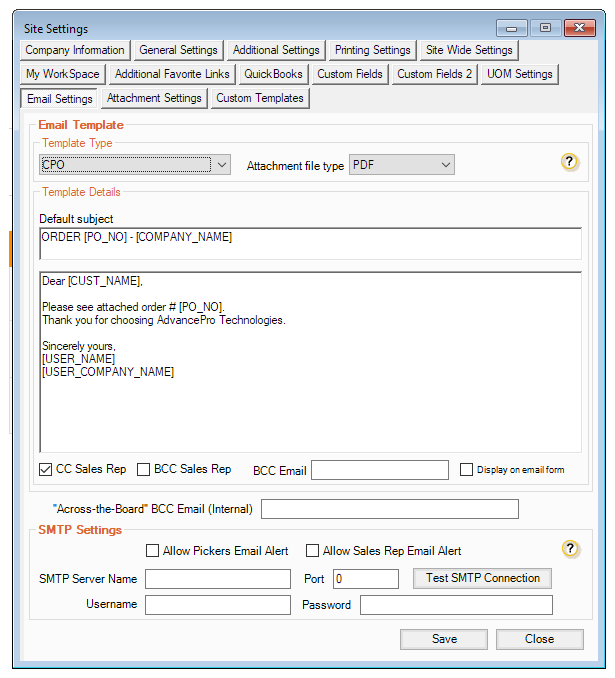Enable Allow Pickers Email Alert
This screenshot has height=678, width=615.
point(153,550)
